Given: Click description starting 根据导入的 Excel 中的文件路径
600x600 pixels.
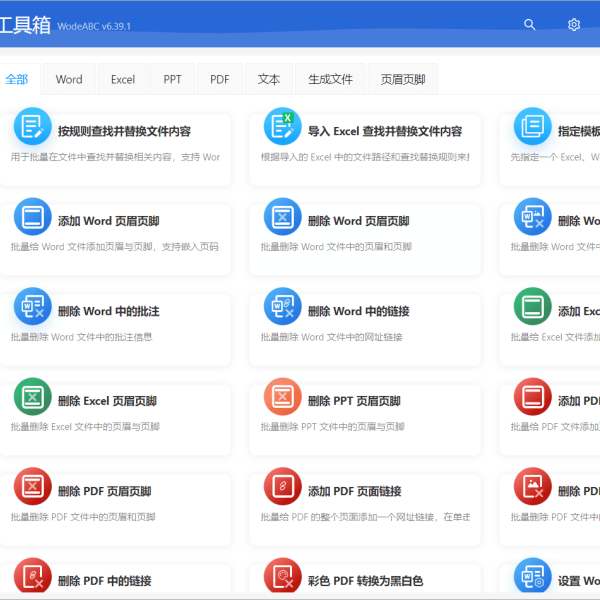Looking at the screenshot, I should pyautogui.click(x=365, y=157).
